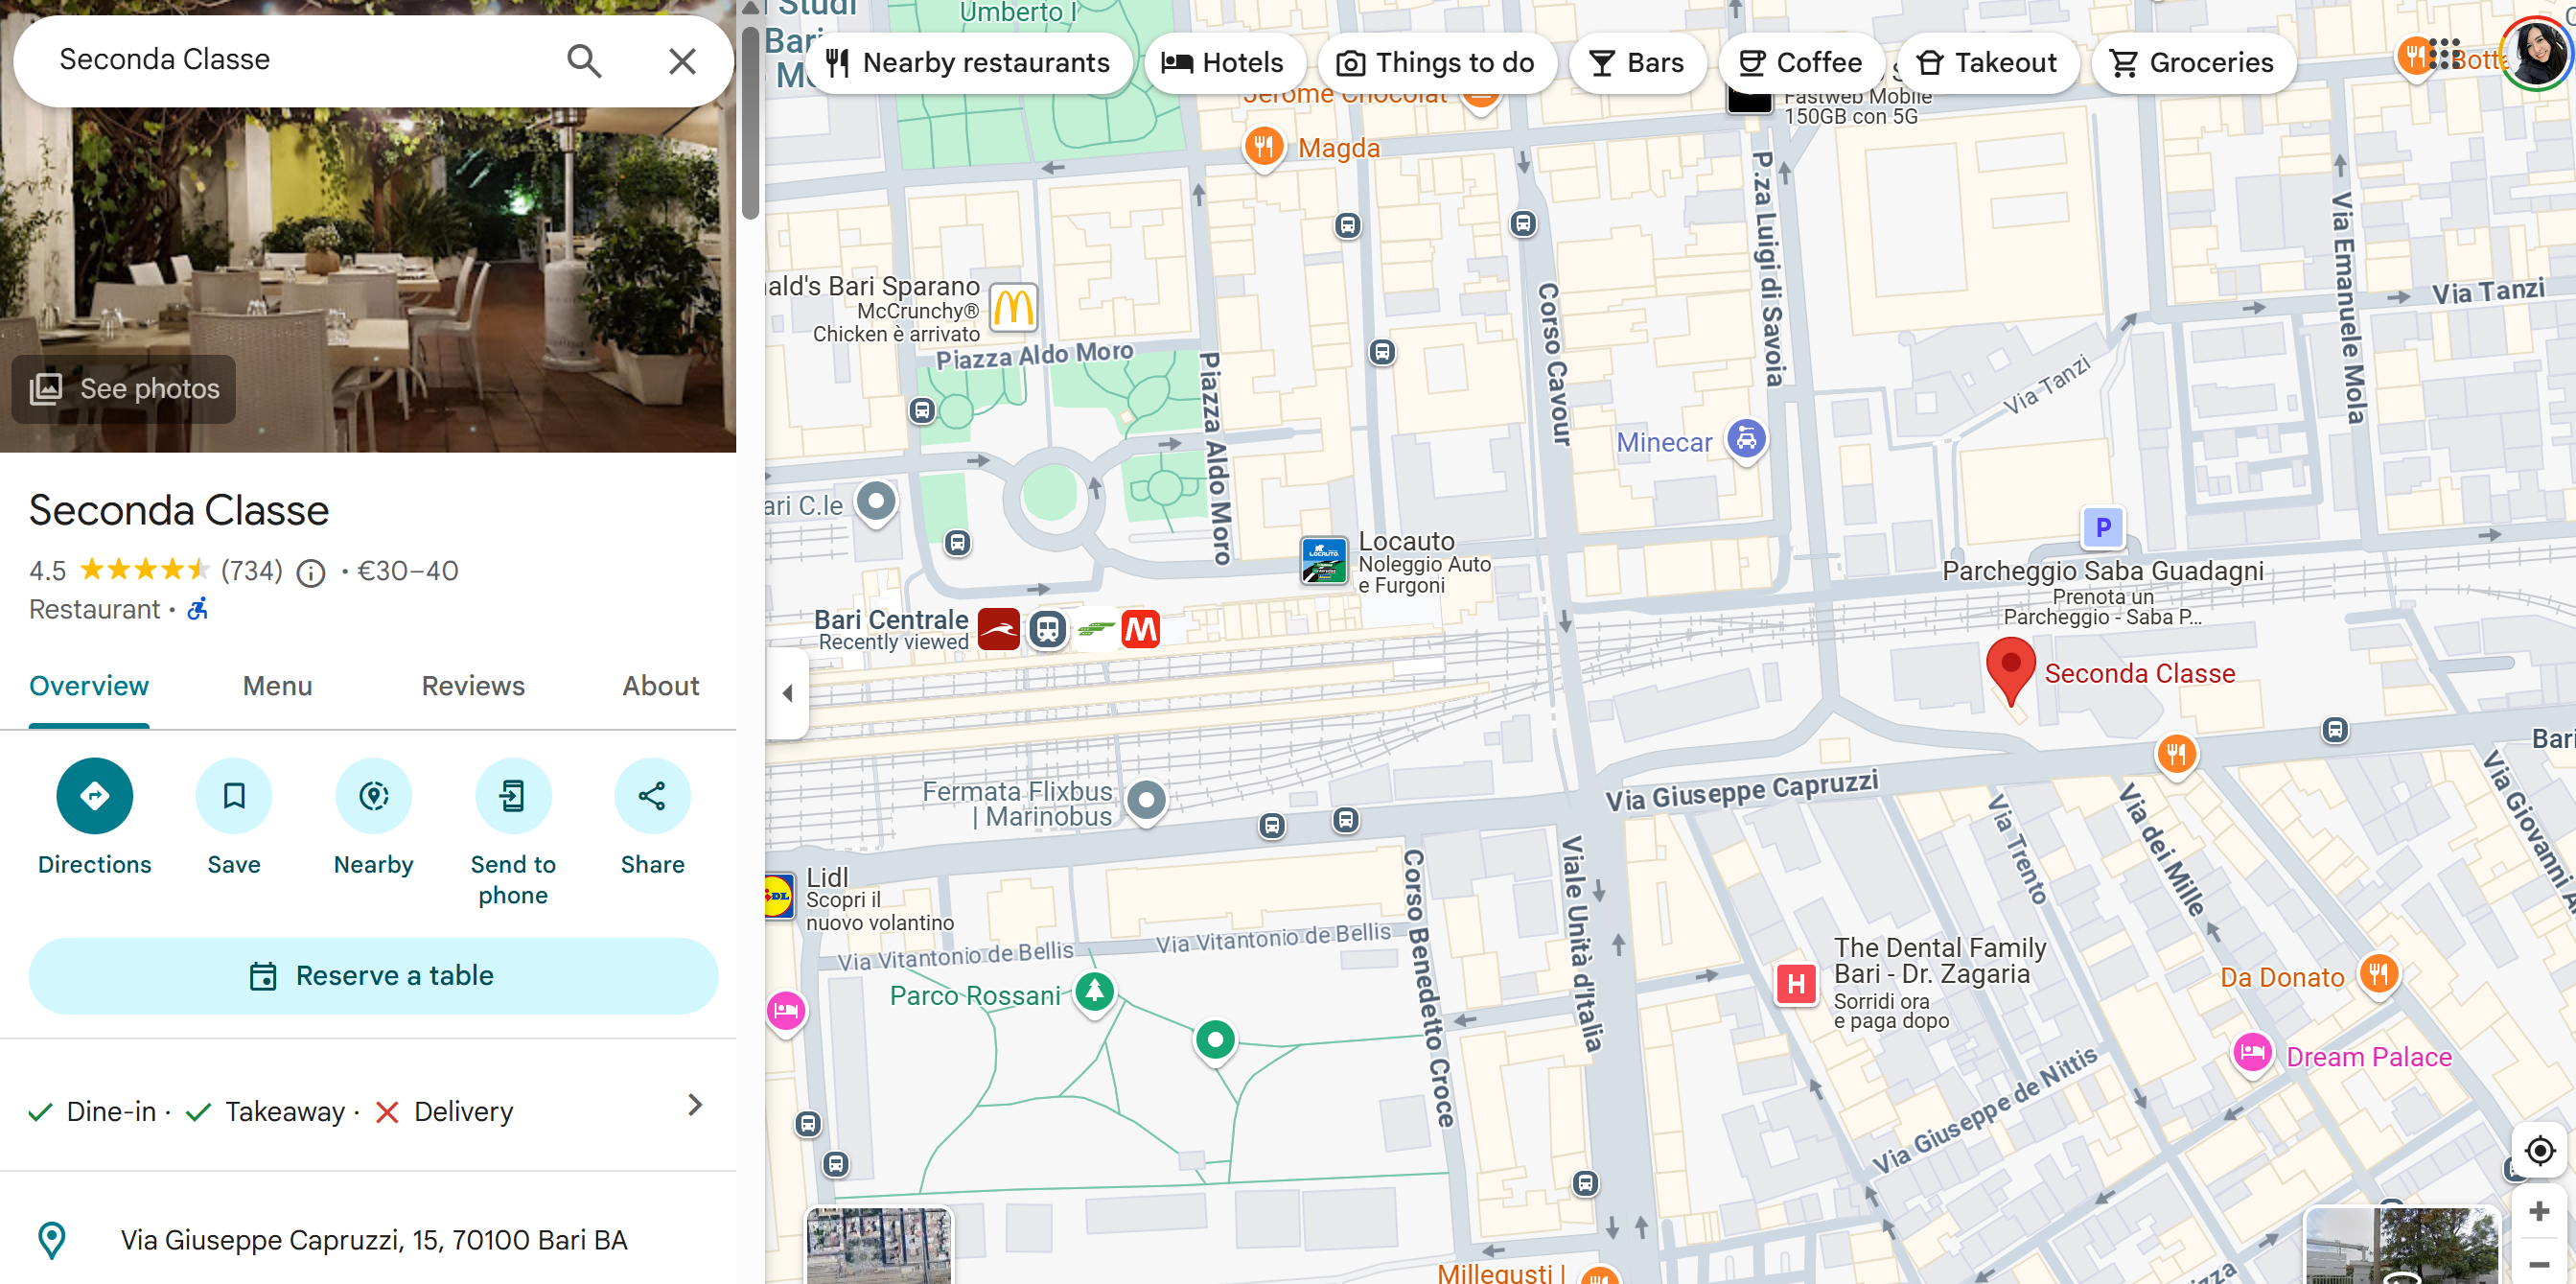Click Bari Centrale train station icon
Viewport: 2576px width, 1284px height.
[x=1047, y=630]
